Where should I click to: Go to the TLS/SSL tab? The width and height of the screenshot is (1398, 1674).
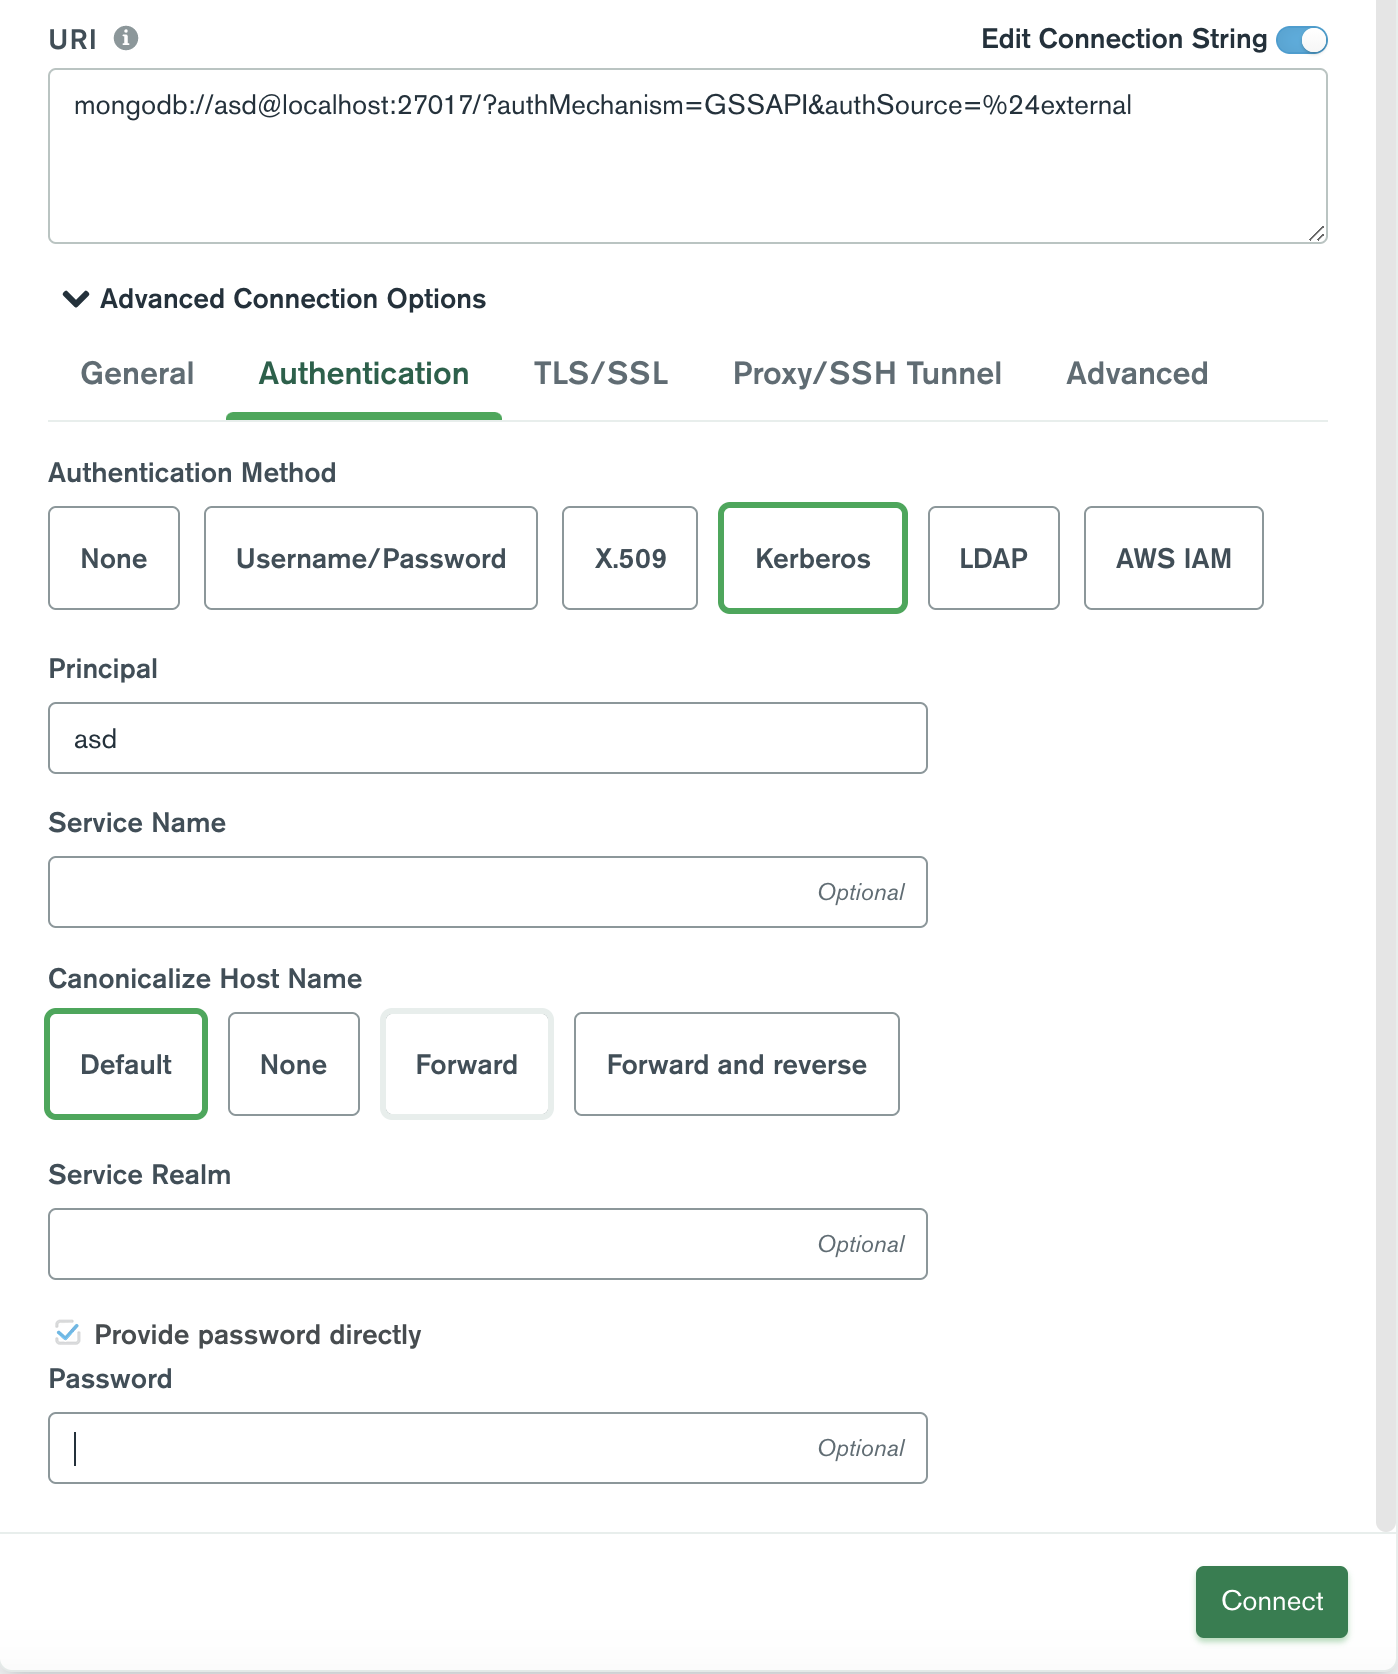(601, 373)
